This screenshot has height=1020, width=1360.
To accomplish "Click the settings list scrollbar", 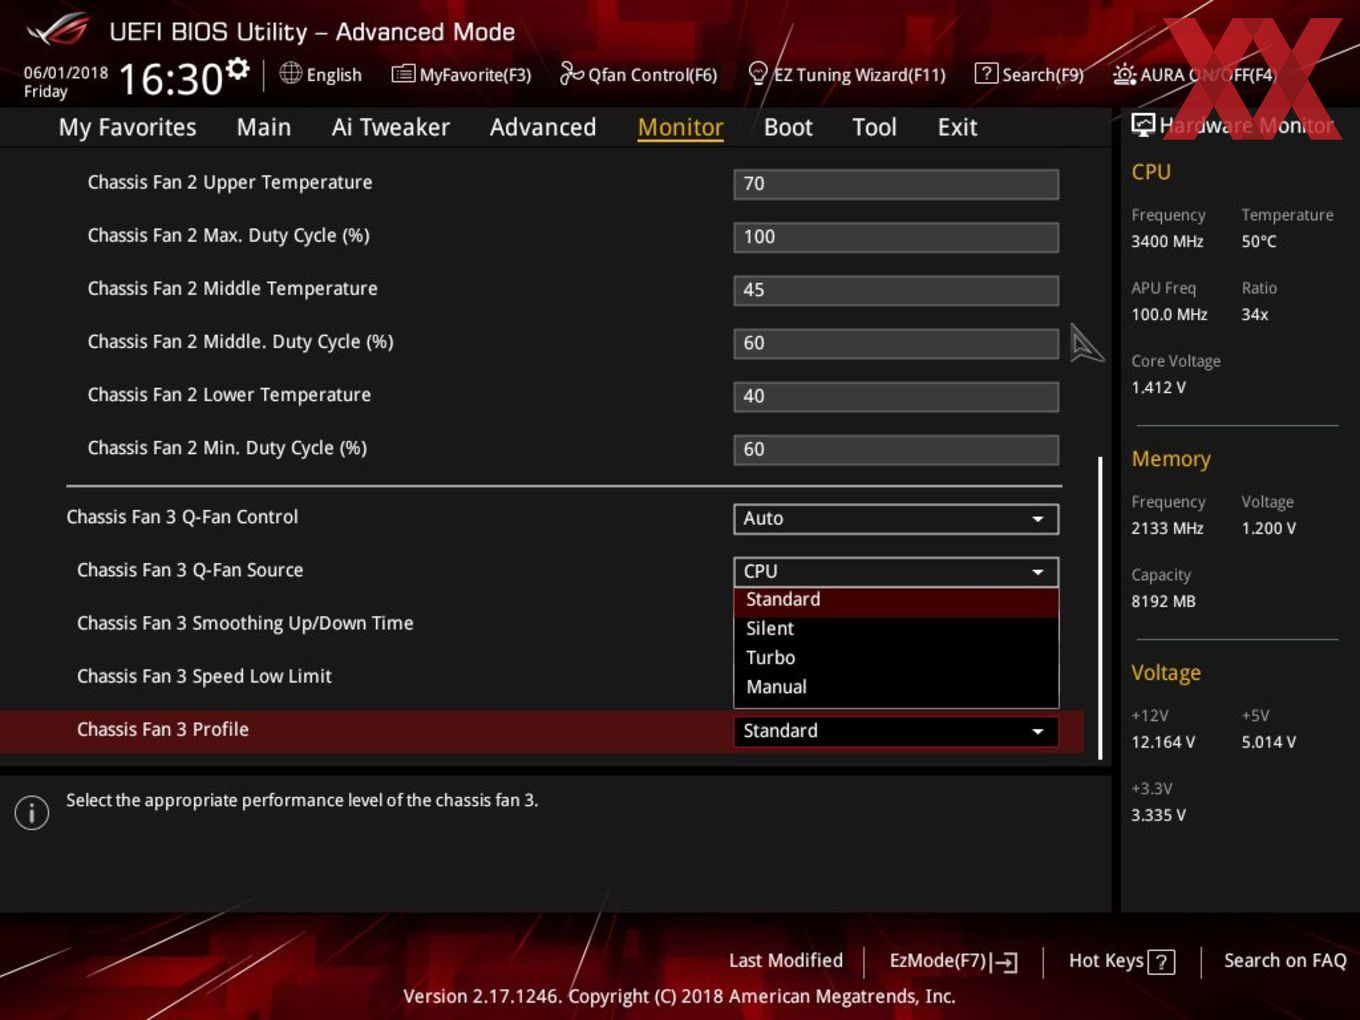I will (x=1100, y=608).
